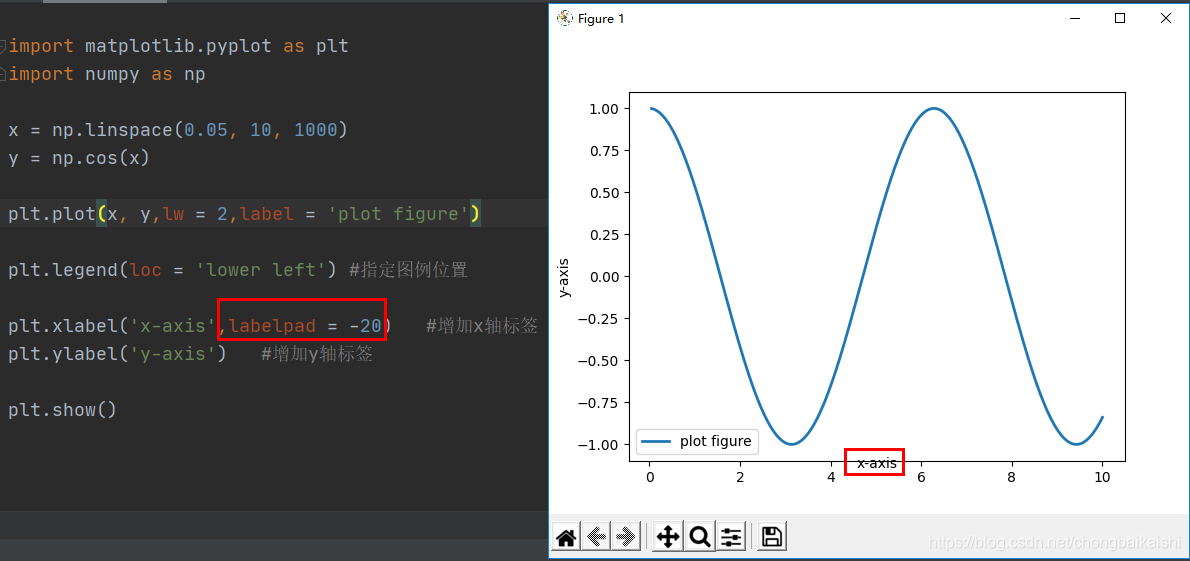Viewport: 1190px width, 561px height.
Task: Click the np.linspace code line
Action: pyautogui.click(x=178, y=130)
